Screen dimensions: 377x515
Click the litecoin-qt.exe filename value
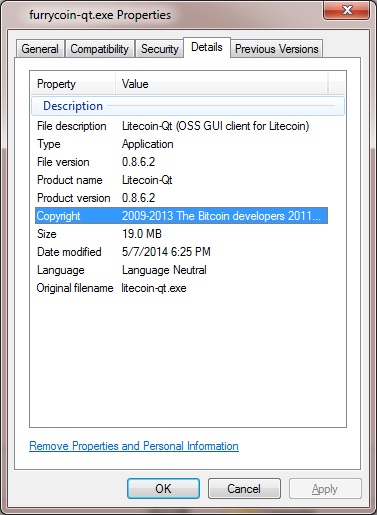click(154, 288)
